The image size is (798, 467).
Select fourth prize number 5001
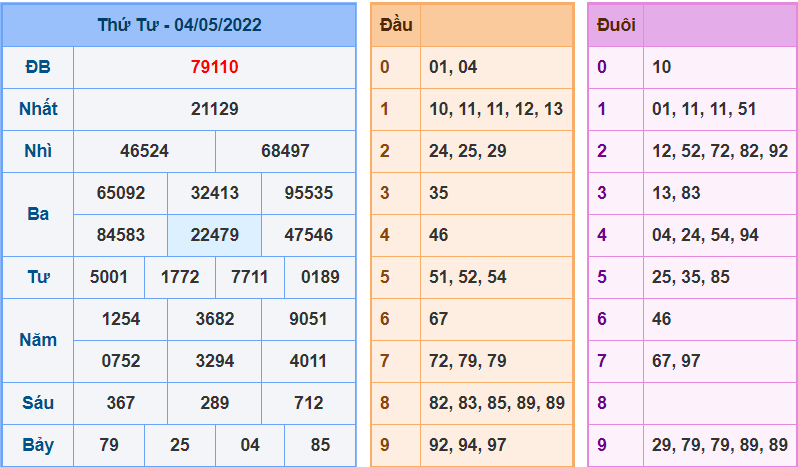[x=108, y=277]
